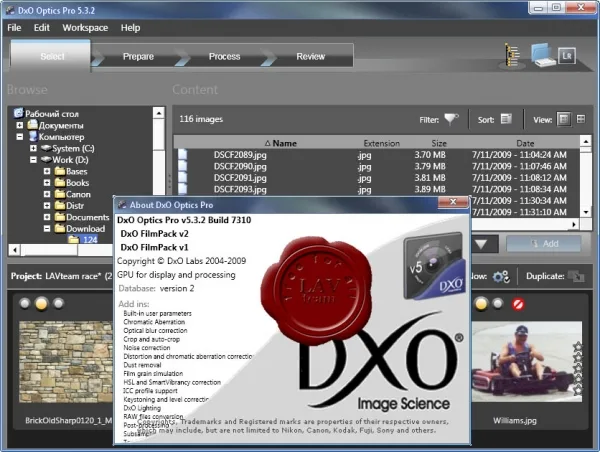The image size is (600, 452).
Task: Expand the Canon folder node
Action: point(47,194)
